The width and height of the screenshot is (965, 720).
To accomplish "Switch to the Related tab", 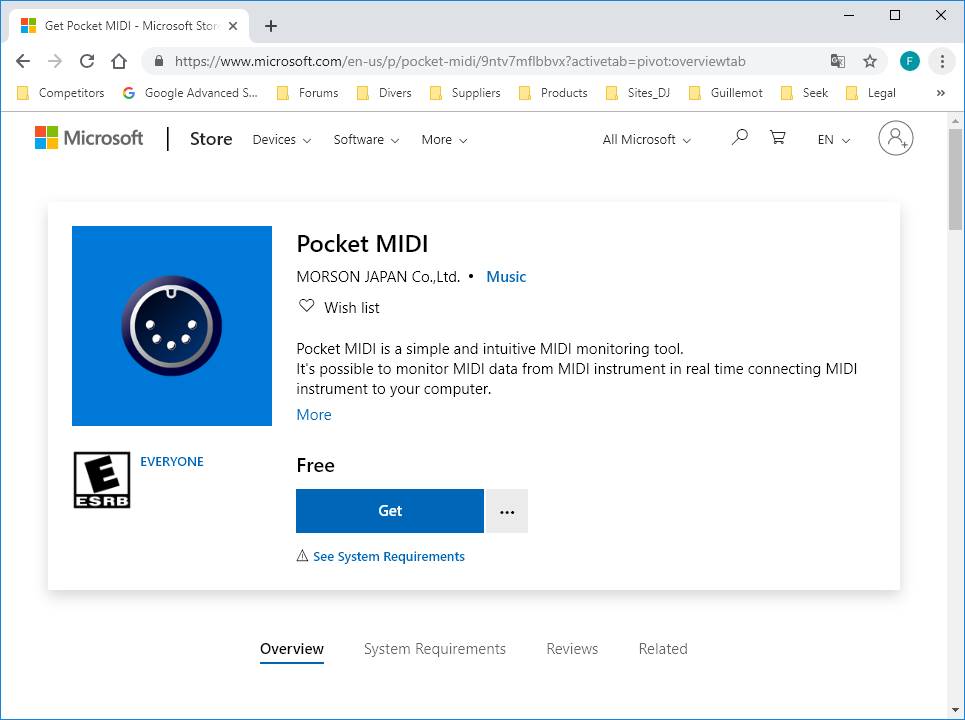I will pyautogui.click(x=663, y=649).
